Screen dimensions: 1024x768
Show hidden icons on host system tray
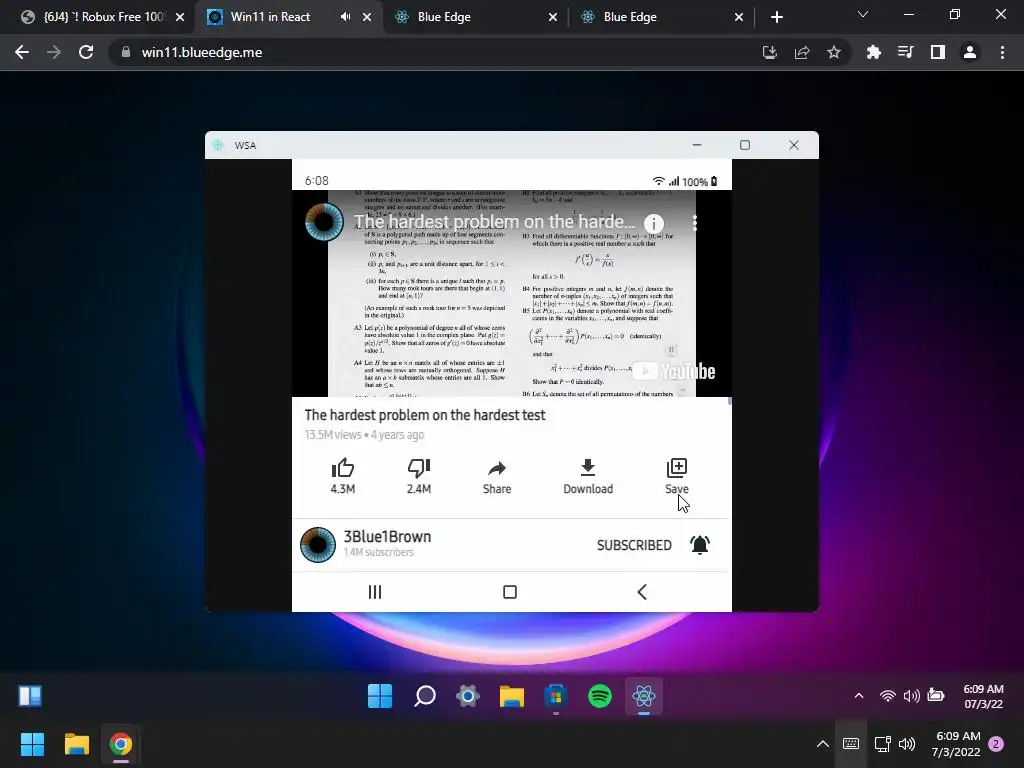pyautogui.click(x=823, y=744)
